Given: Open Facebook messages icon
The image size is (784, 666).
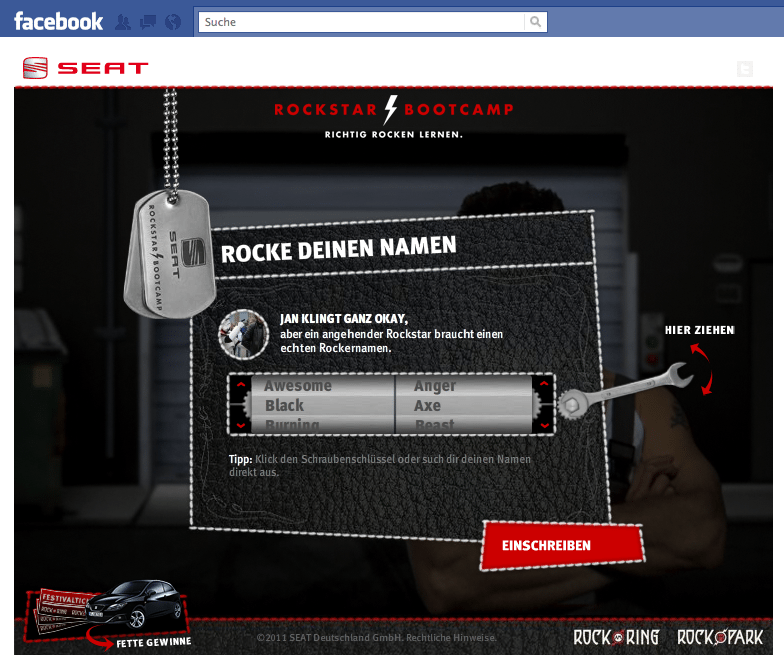Looking at the screenshot, I should tap(148, 22).
